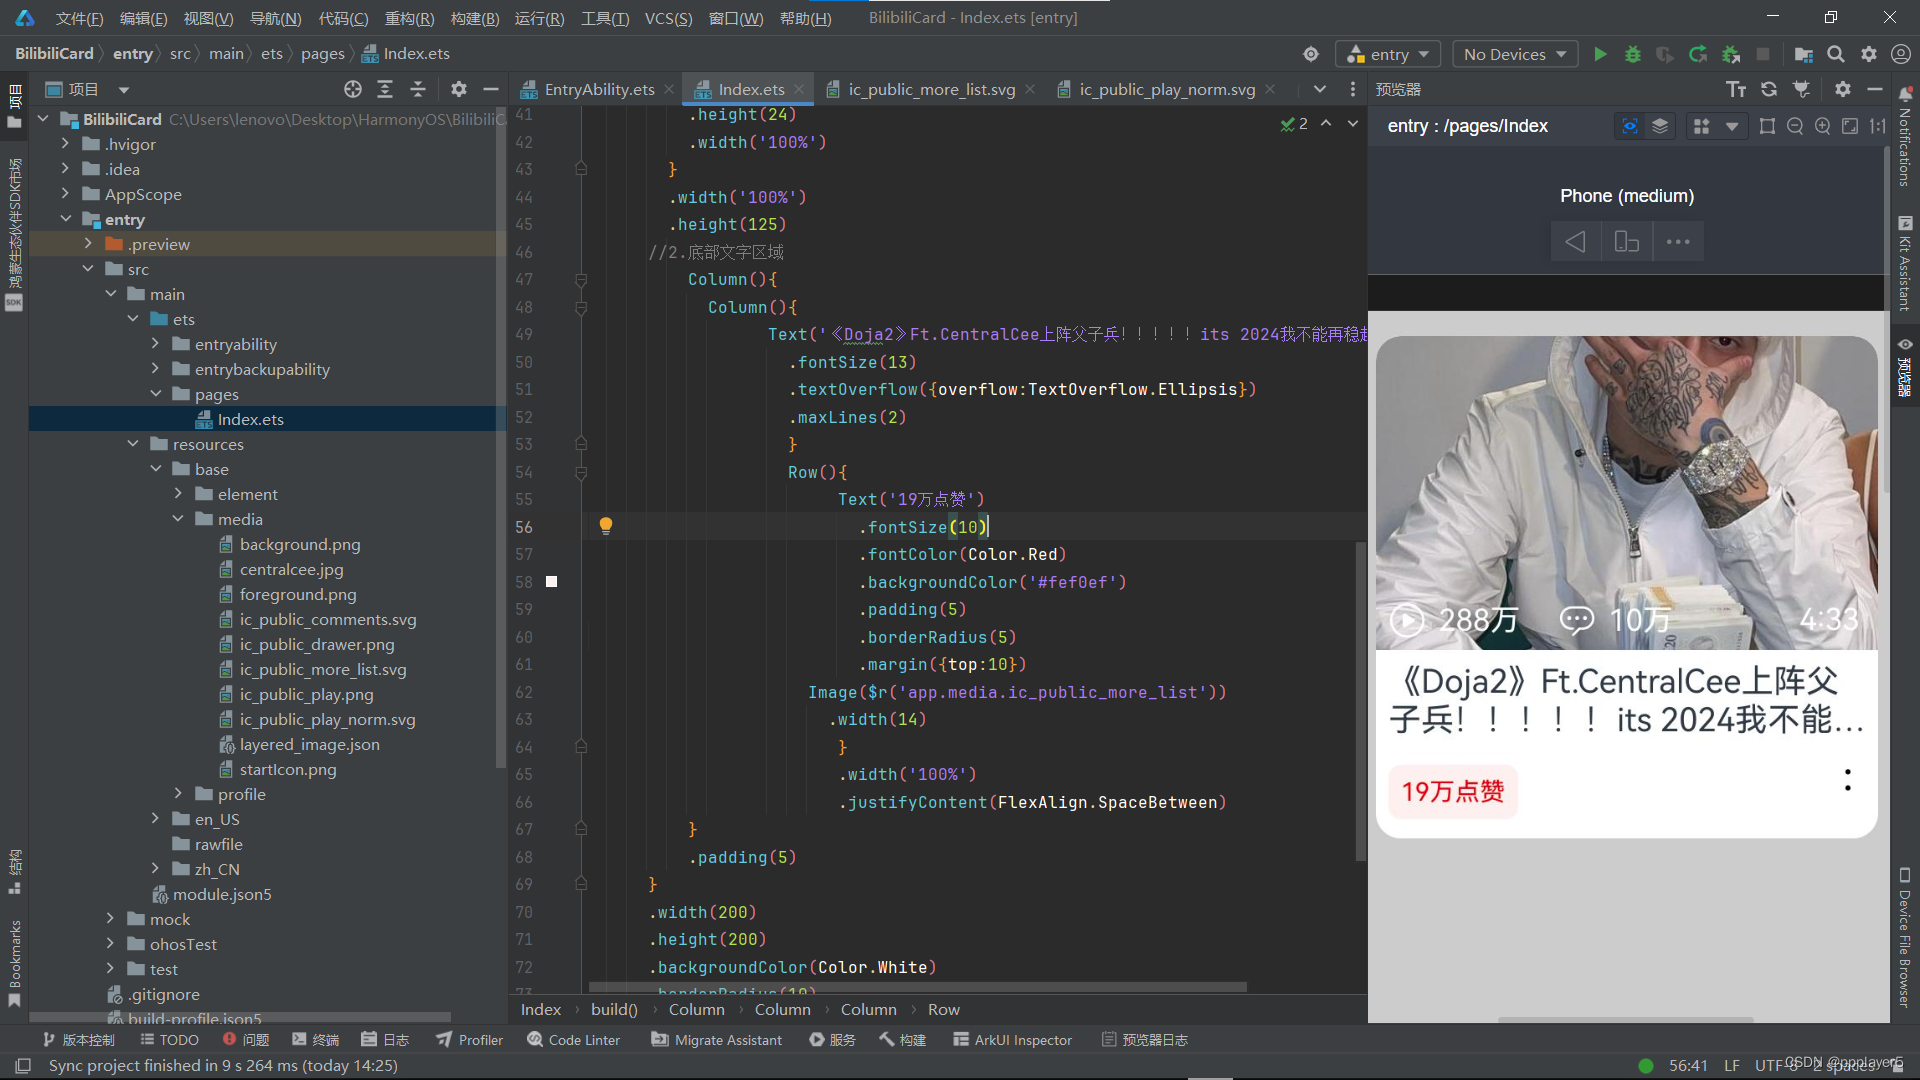
Task: Toggle breakpoint marker on line 58
Action: click(551, 582)
